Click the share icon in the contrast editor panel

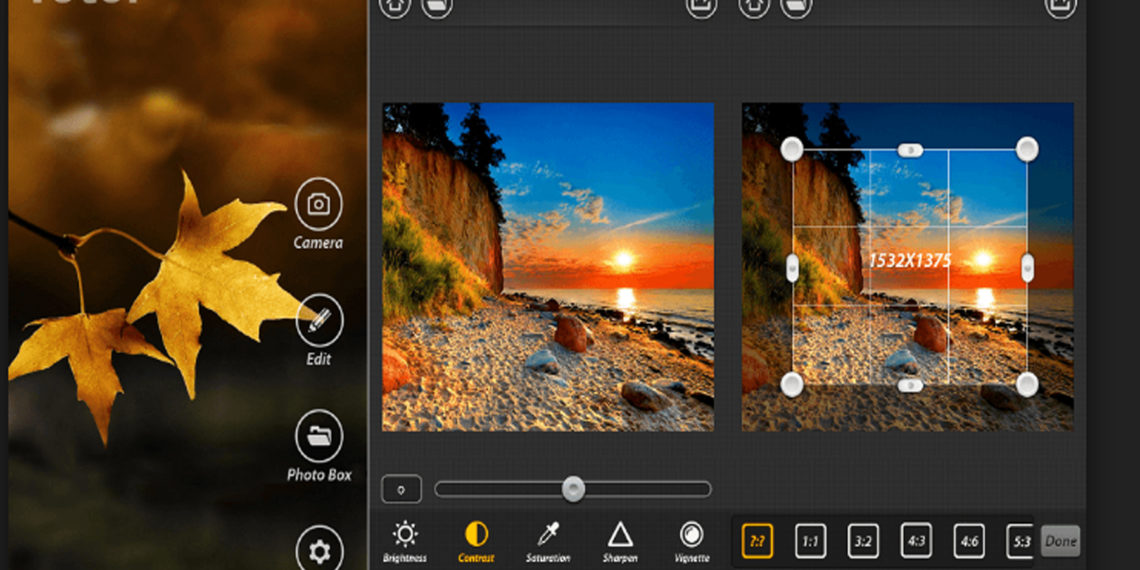(701, 6)
